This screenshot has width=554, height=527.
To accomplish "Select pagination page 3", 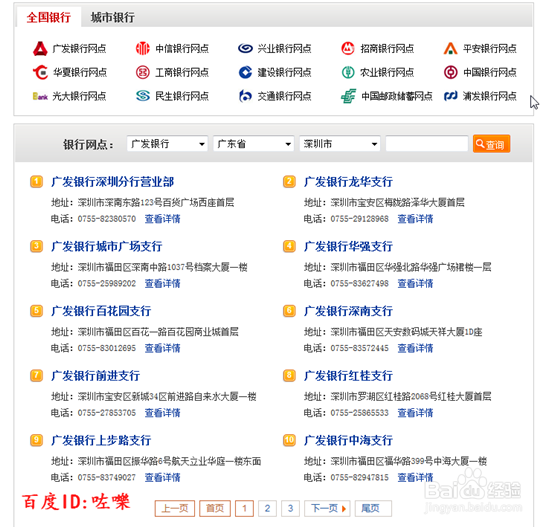I will [x=290, y=509].
